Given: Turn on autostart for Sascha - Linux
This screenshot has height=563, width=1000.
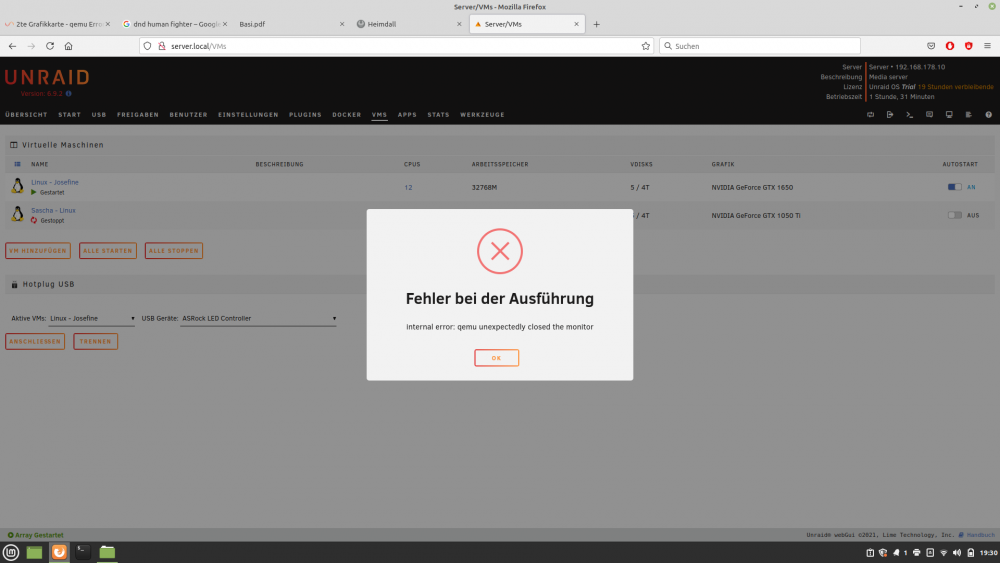Looking at the screenshot, I should tap(954, 215).
